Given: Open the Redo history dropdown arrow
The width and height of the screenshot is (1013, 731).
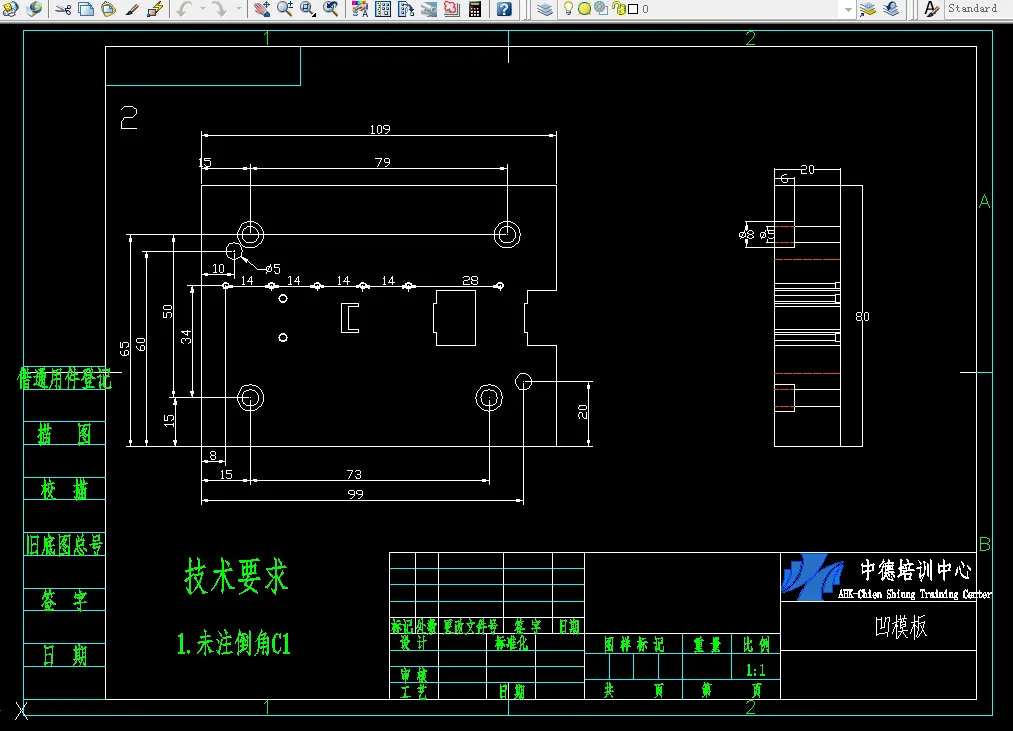Looking at the screenshot, I should [x=238, y=8].
